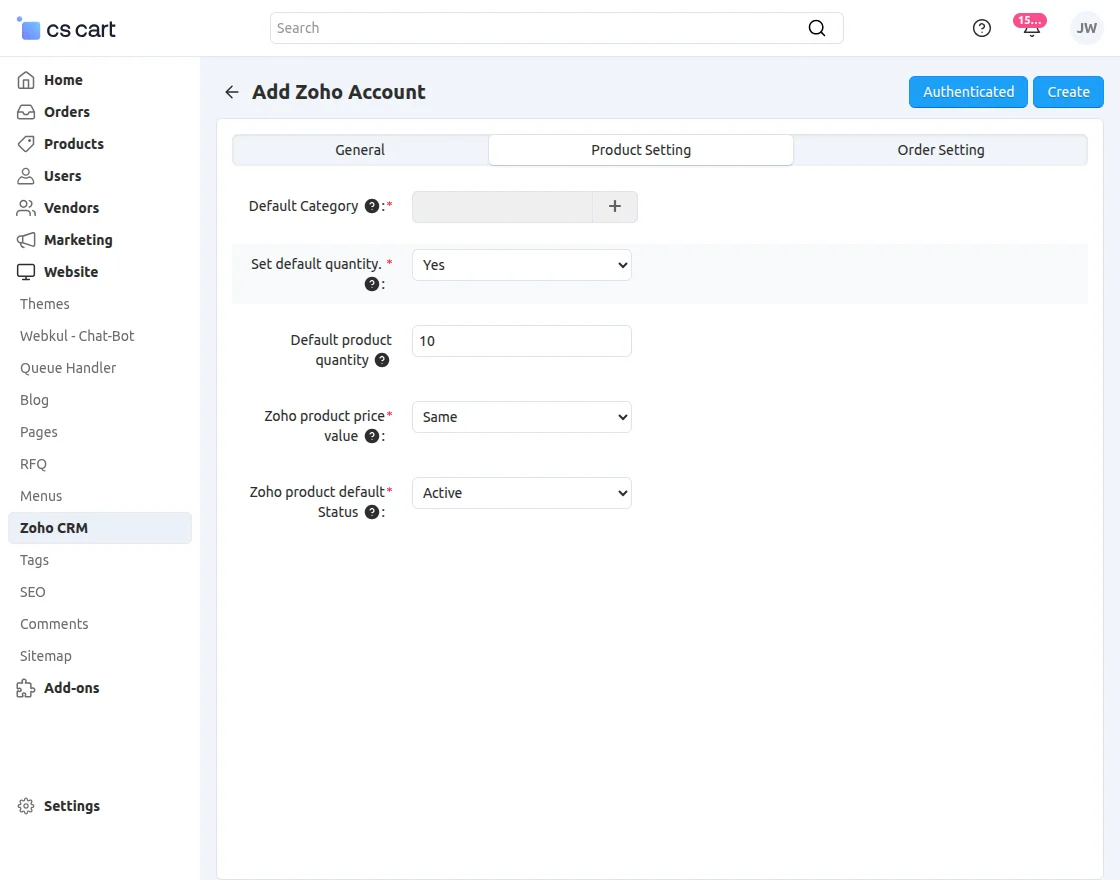Switch to the Order Setting tab

point(940,150)
